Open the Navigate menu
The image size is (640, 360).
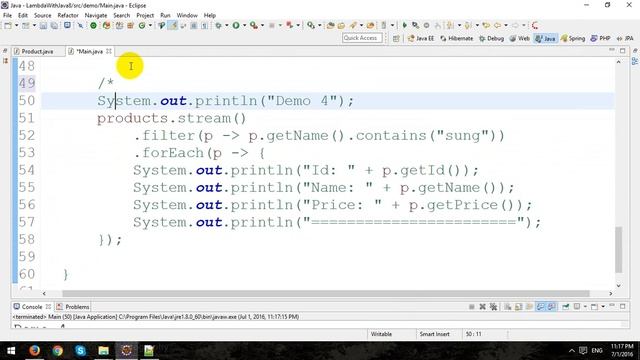tap(96, 15)
